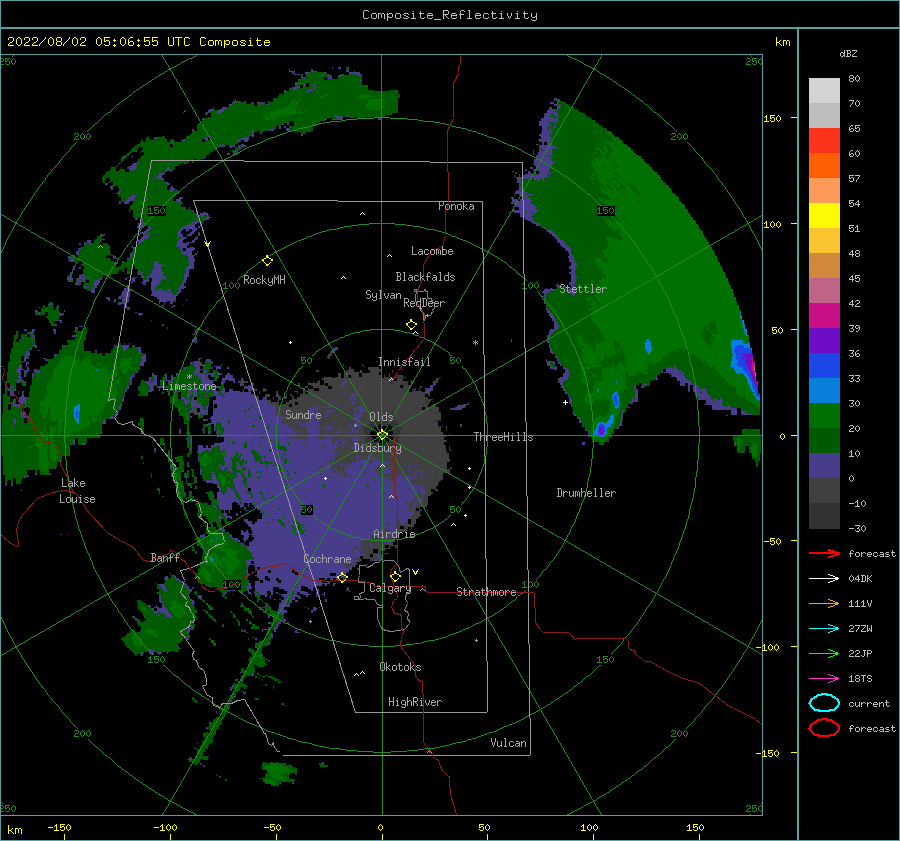
Task: Click the Blackfalds city label
Action: 425,277
